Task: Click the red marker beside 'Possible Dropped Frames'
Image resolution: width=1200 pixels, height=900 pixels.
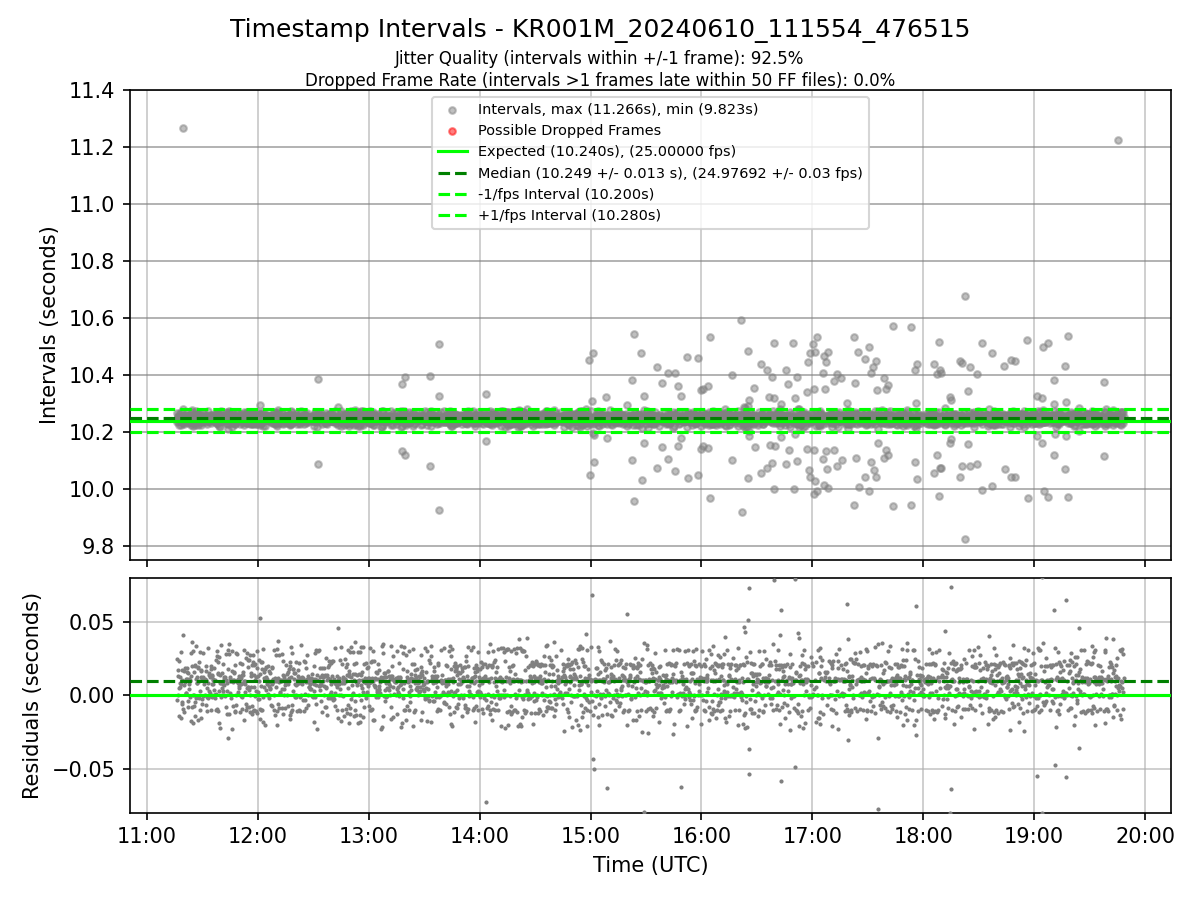Action: (453, 131)
